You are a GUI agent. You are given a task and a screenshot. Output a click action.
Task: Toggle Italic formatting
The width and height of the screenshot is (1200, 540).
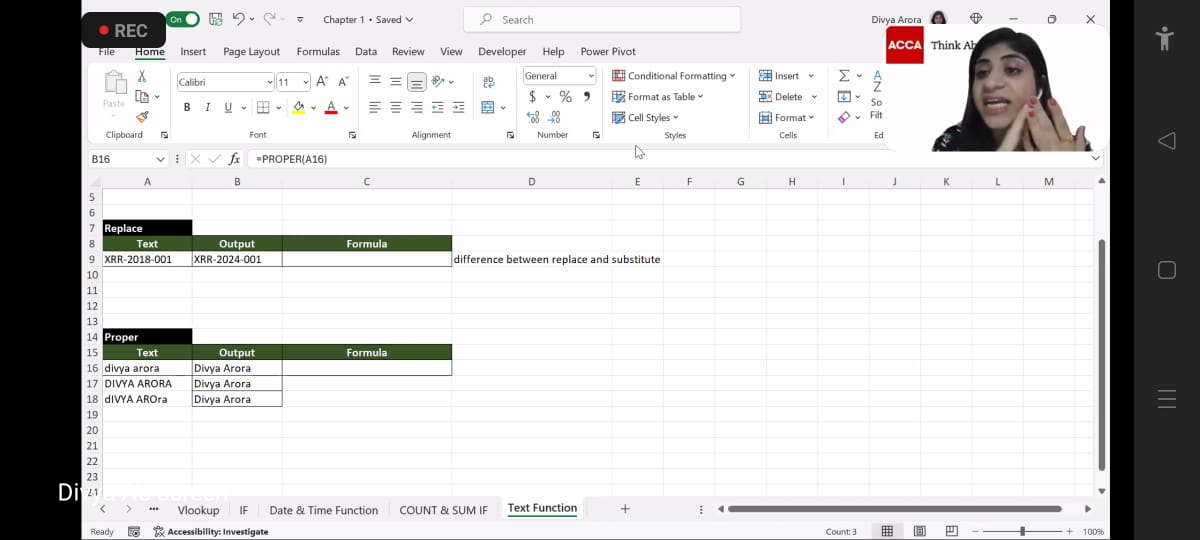[208, 108]
